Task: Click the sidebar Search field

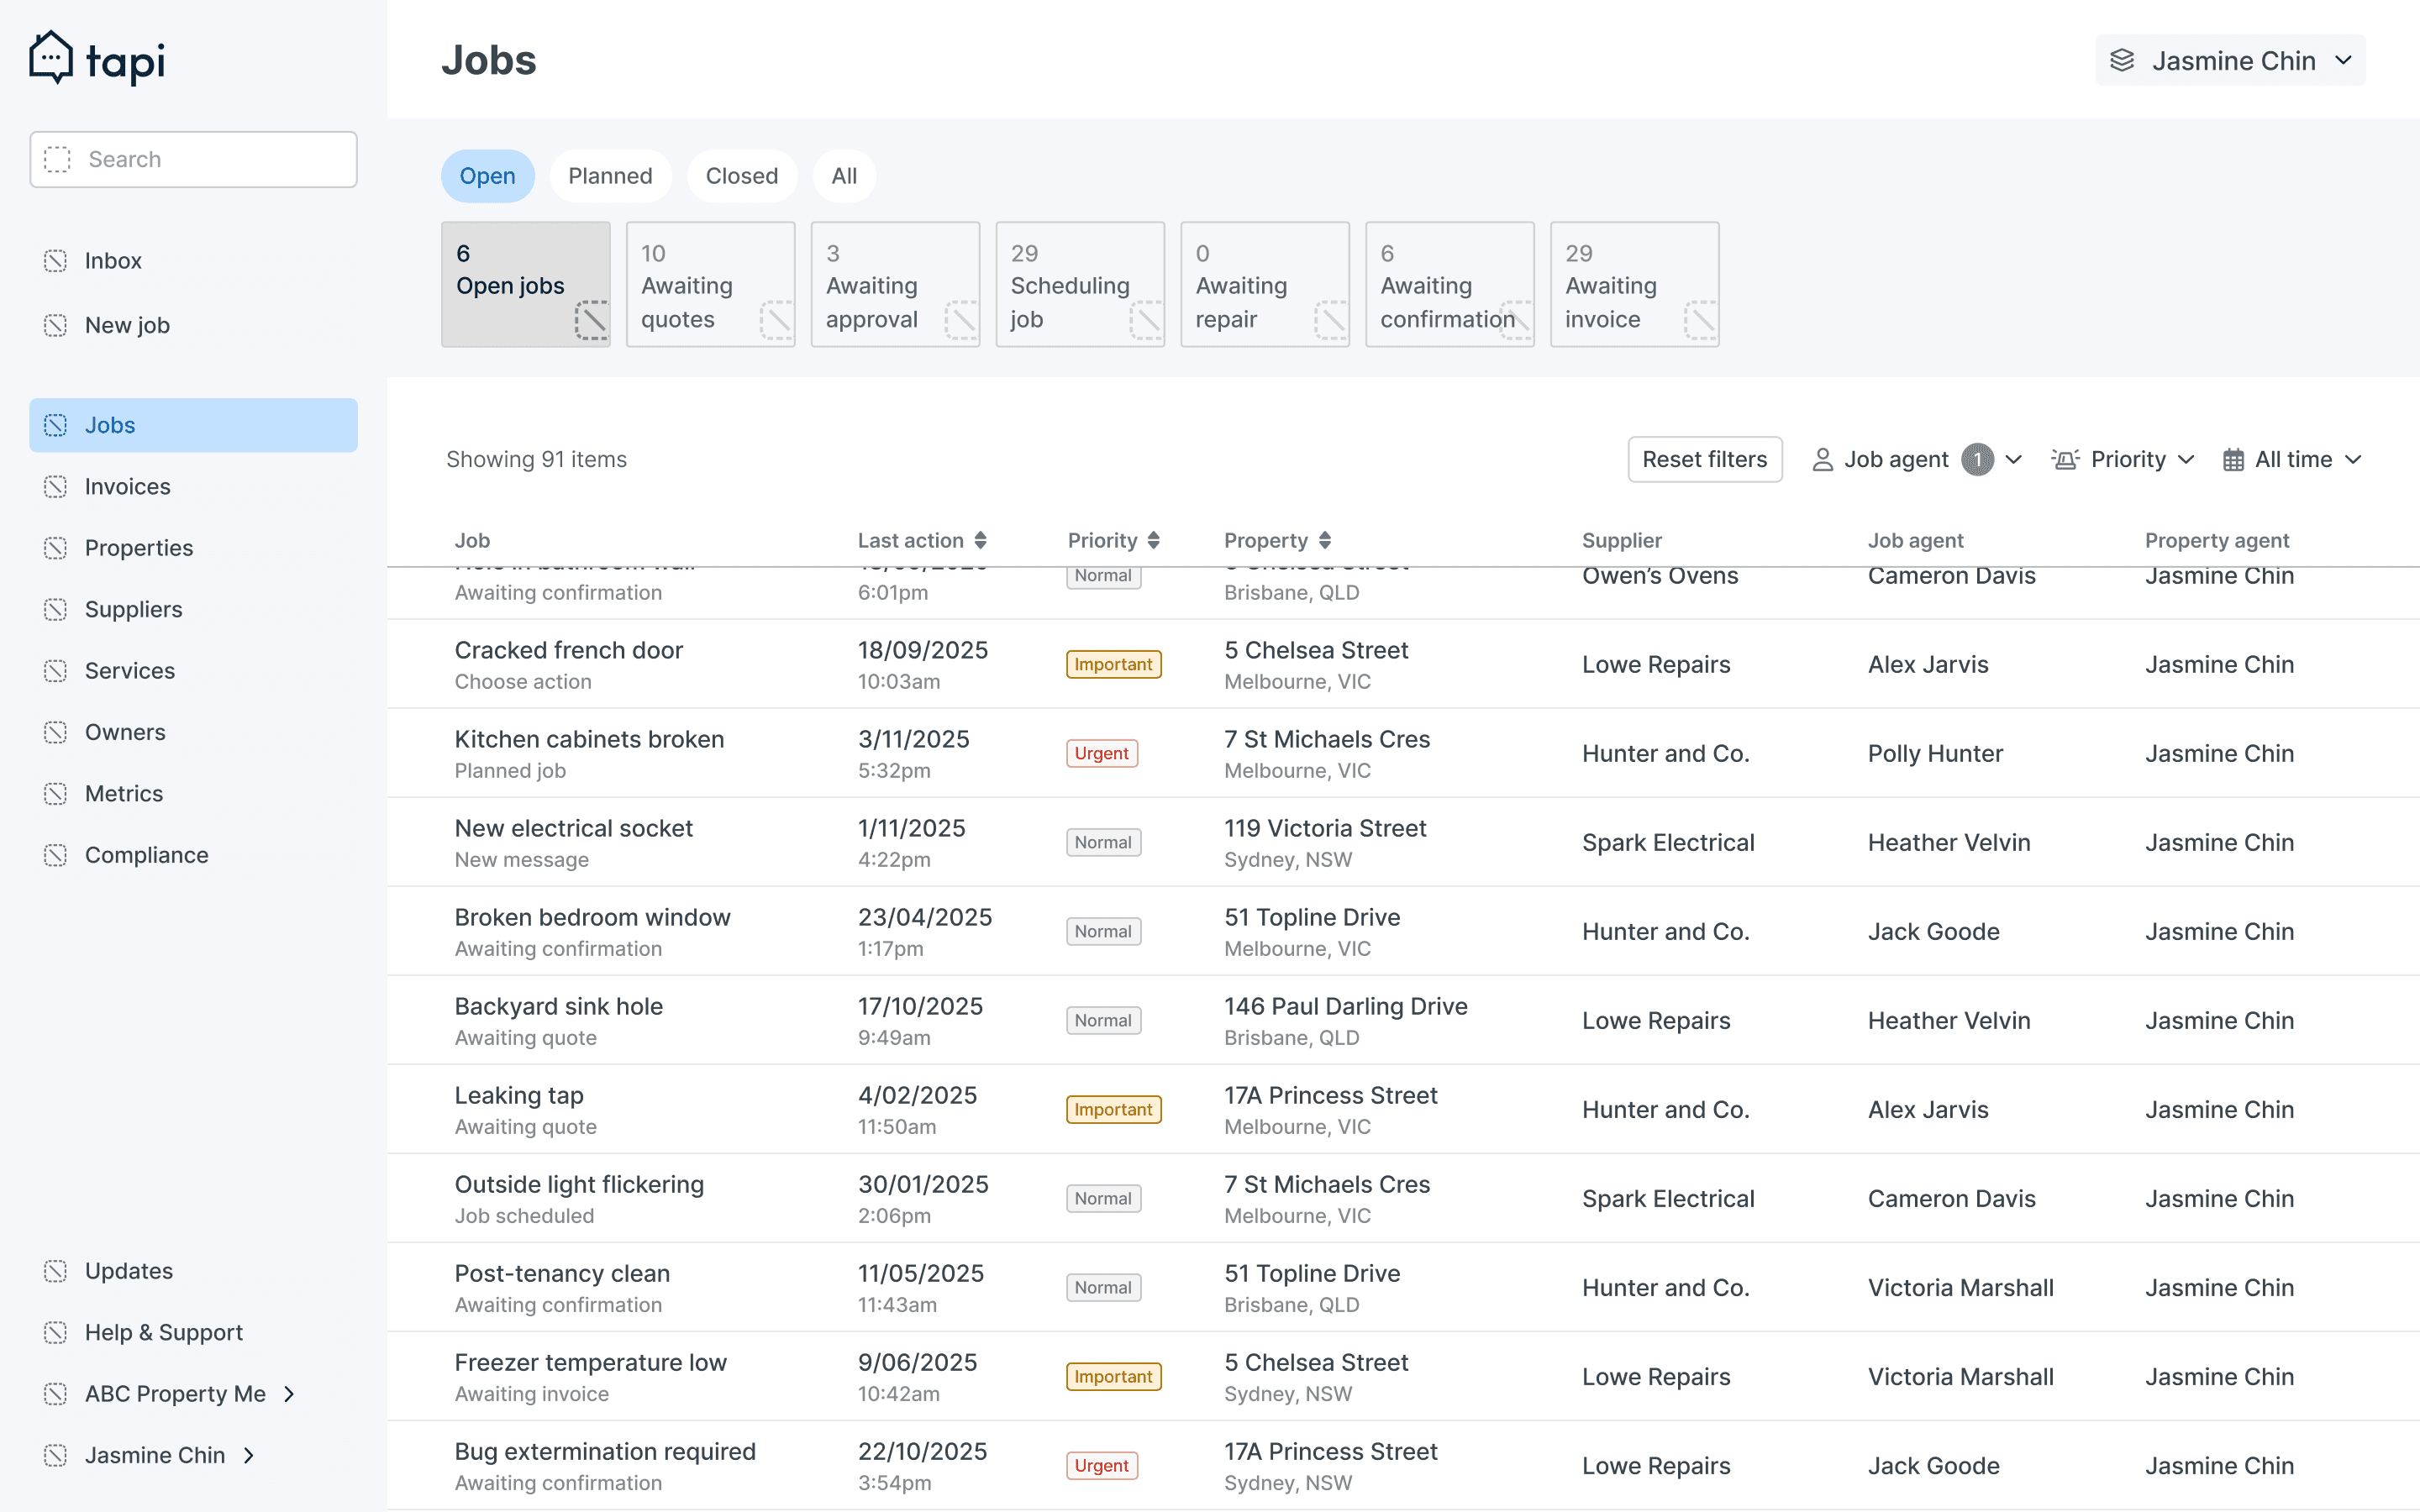Action: (194, 159)
